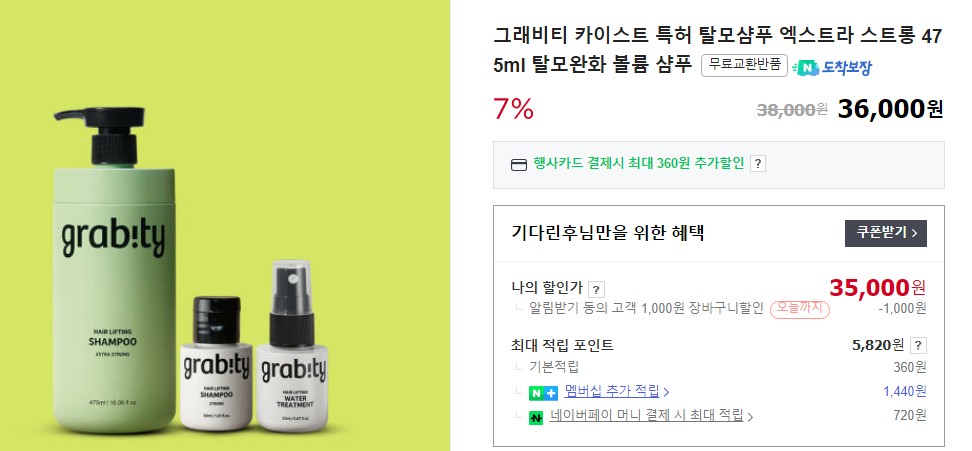Click the 도착보장 N delivery badge
Screen dimensions: 972x451
[833, 68]
